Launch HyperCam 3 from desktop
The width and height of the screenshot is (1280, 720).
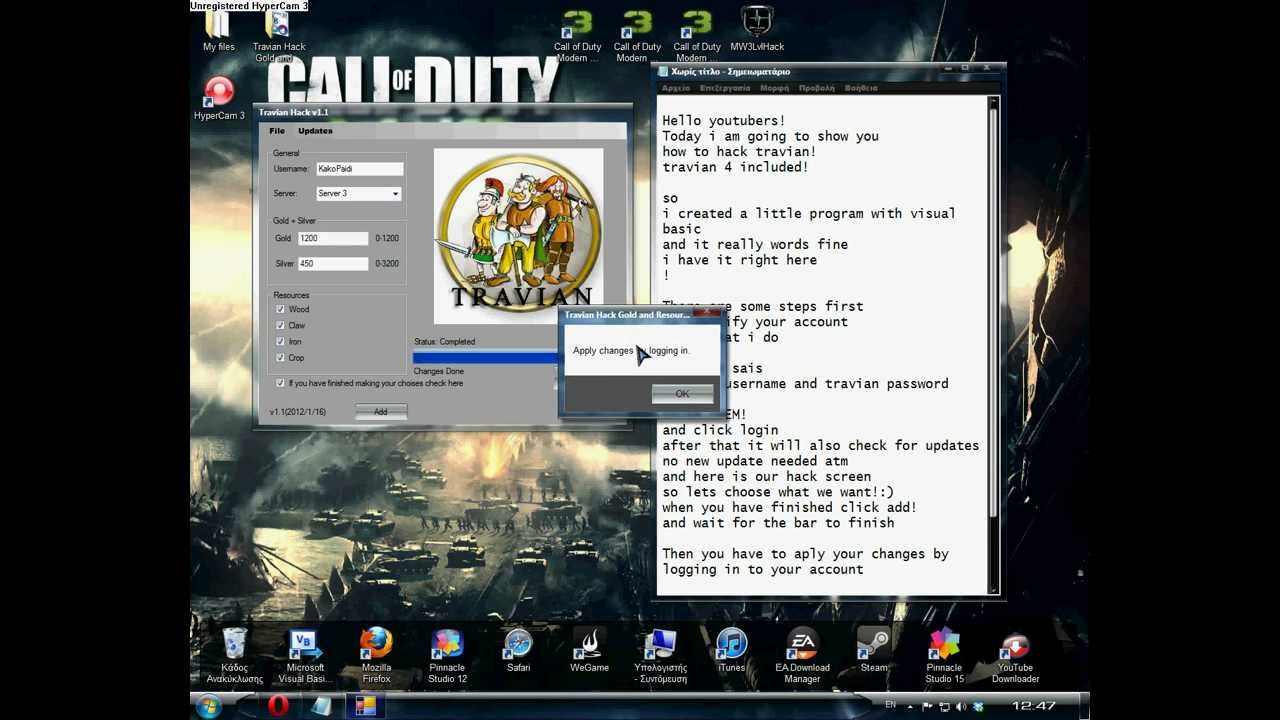pos(219,99)
